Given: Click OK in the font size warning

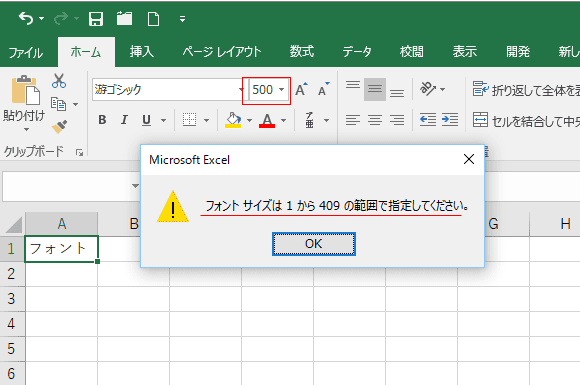Looking at the screenshot, I should pyautogui.click(x=314, y=244).
